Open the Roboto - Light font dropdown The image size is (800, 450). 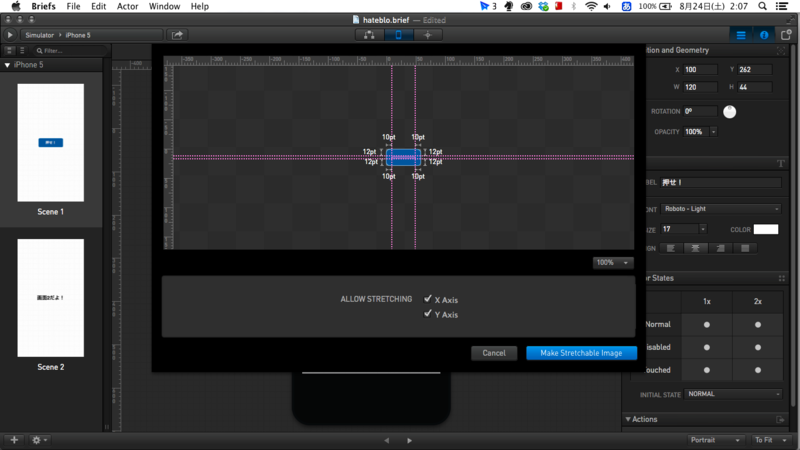(x=721, y=209)
